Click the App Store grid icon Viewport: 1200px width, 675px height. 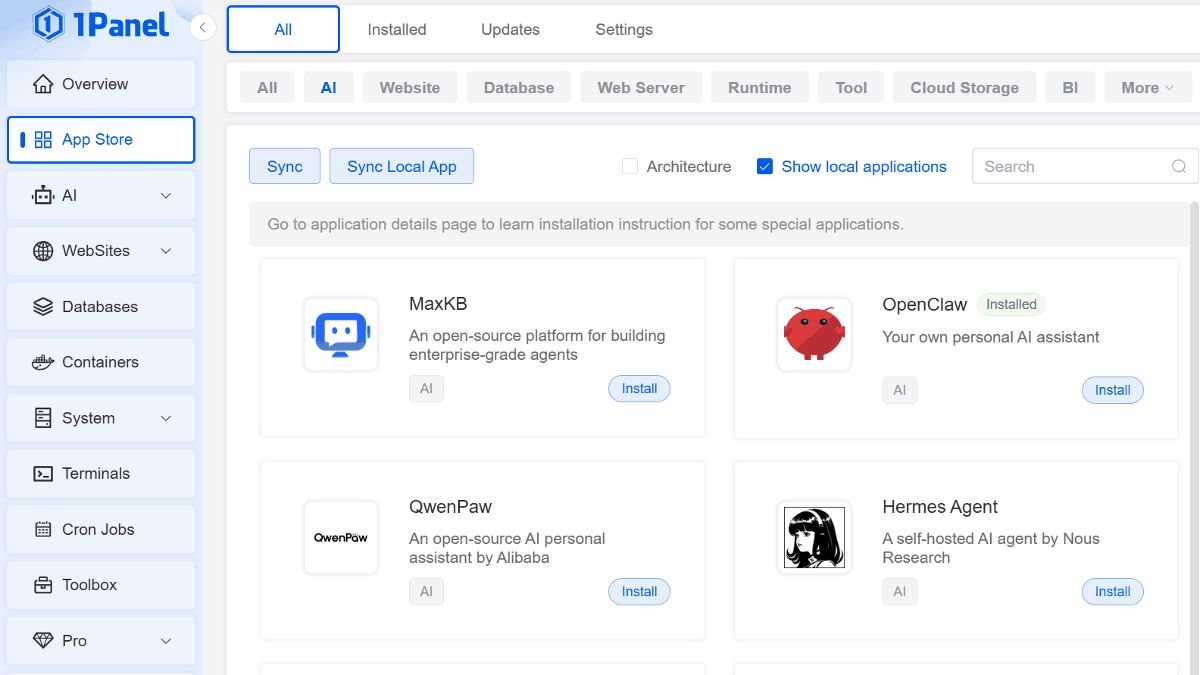[43, 140]
